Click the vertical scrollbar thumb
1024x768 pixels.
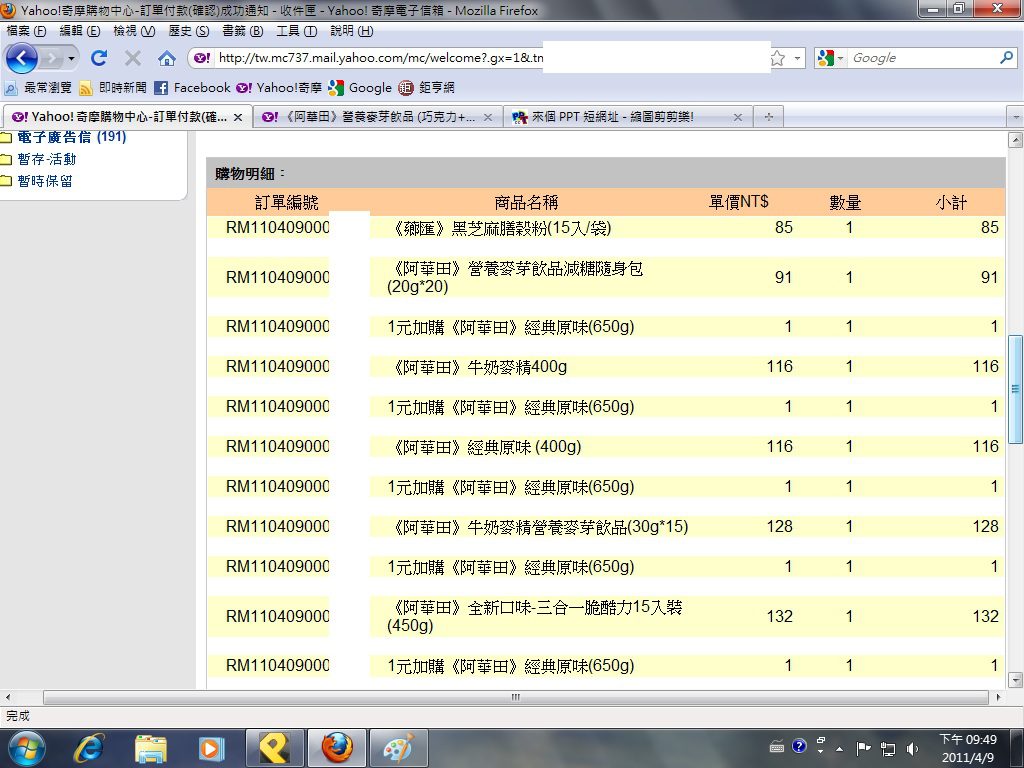[x=1016, y=389]
